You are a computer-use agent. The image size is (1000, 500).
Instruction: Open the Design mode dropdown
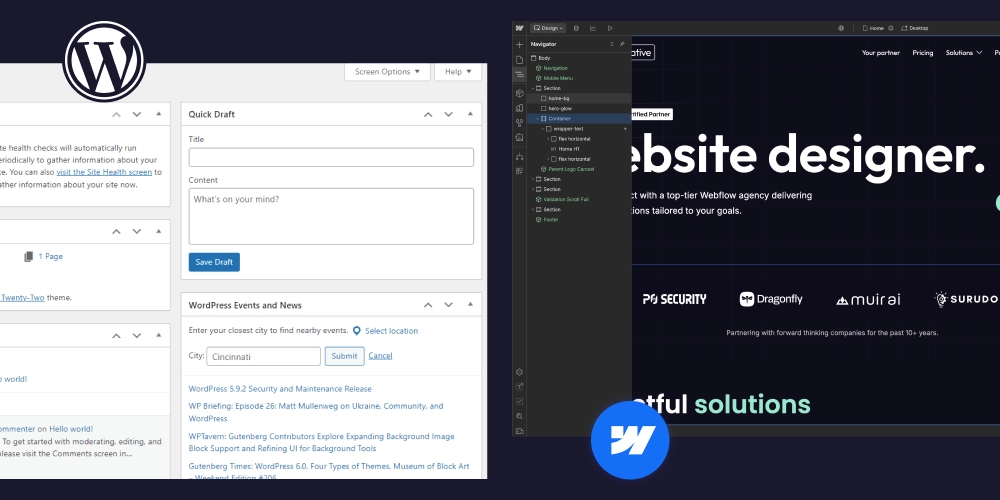pyautogui.click(x=548, y=28)
